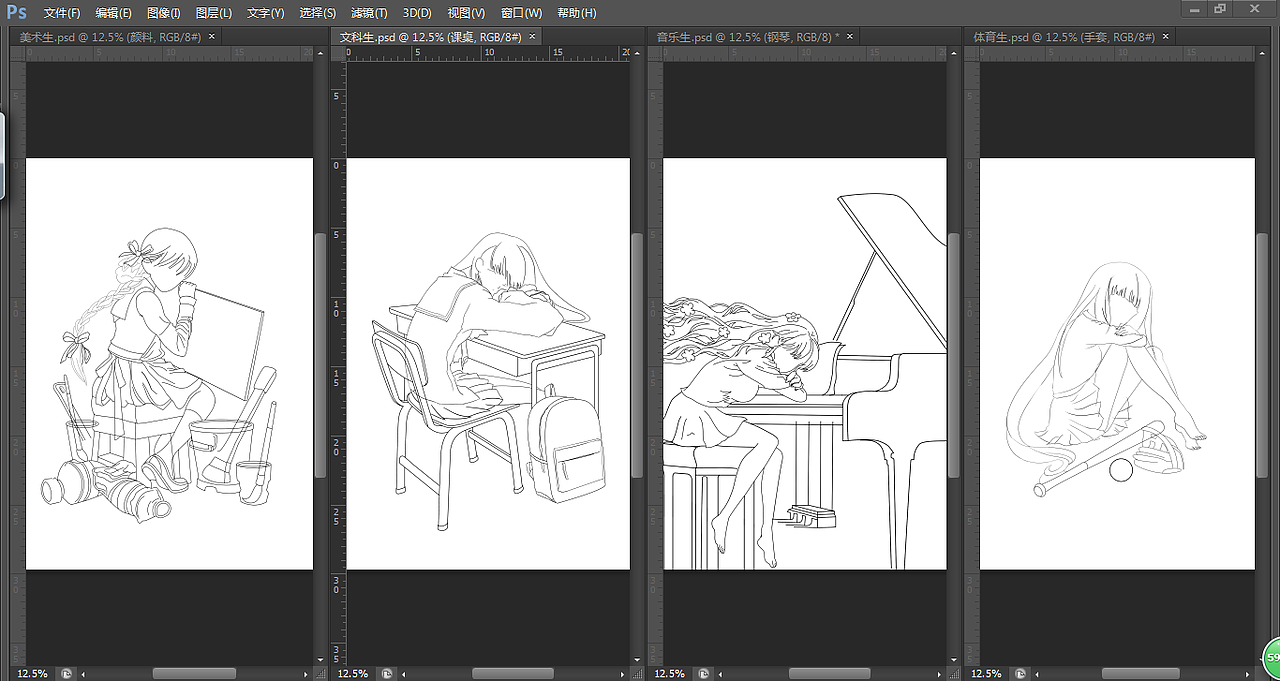Close the 文科生.psd tab

click(532, 36)
